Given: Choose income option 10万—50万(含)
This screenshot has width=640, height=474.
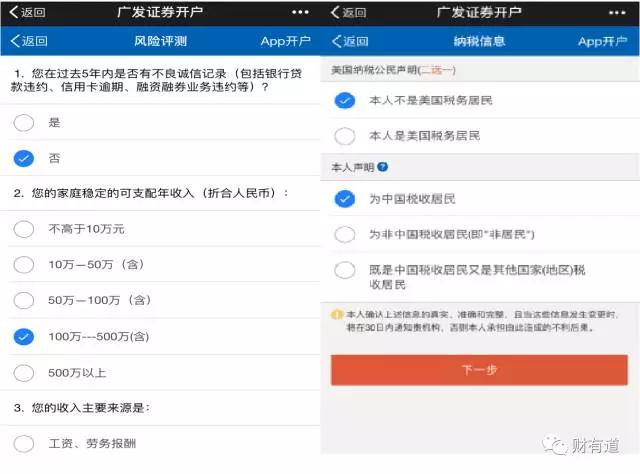Looking at the screenshot, I should point(24,264).
